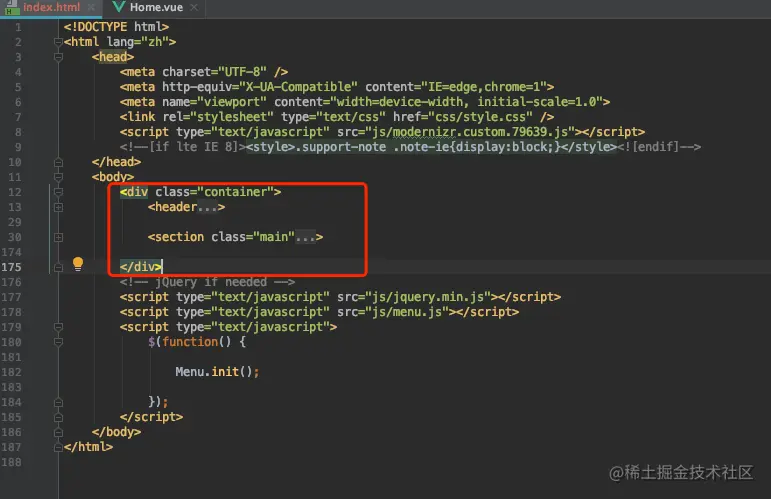This screenshot has width=771, height=499.
Task: Close the Home.vue tab
Action: 194,7
